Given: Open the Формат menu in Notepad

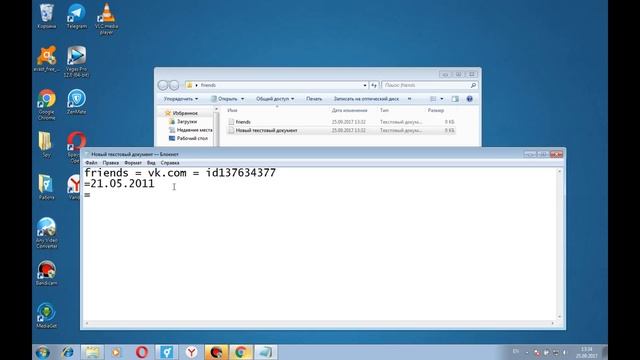Looking at the screenshot, I should [133, 162].
